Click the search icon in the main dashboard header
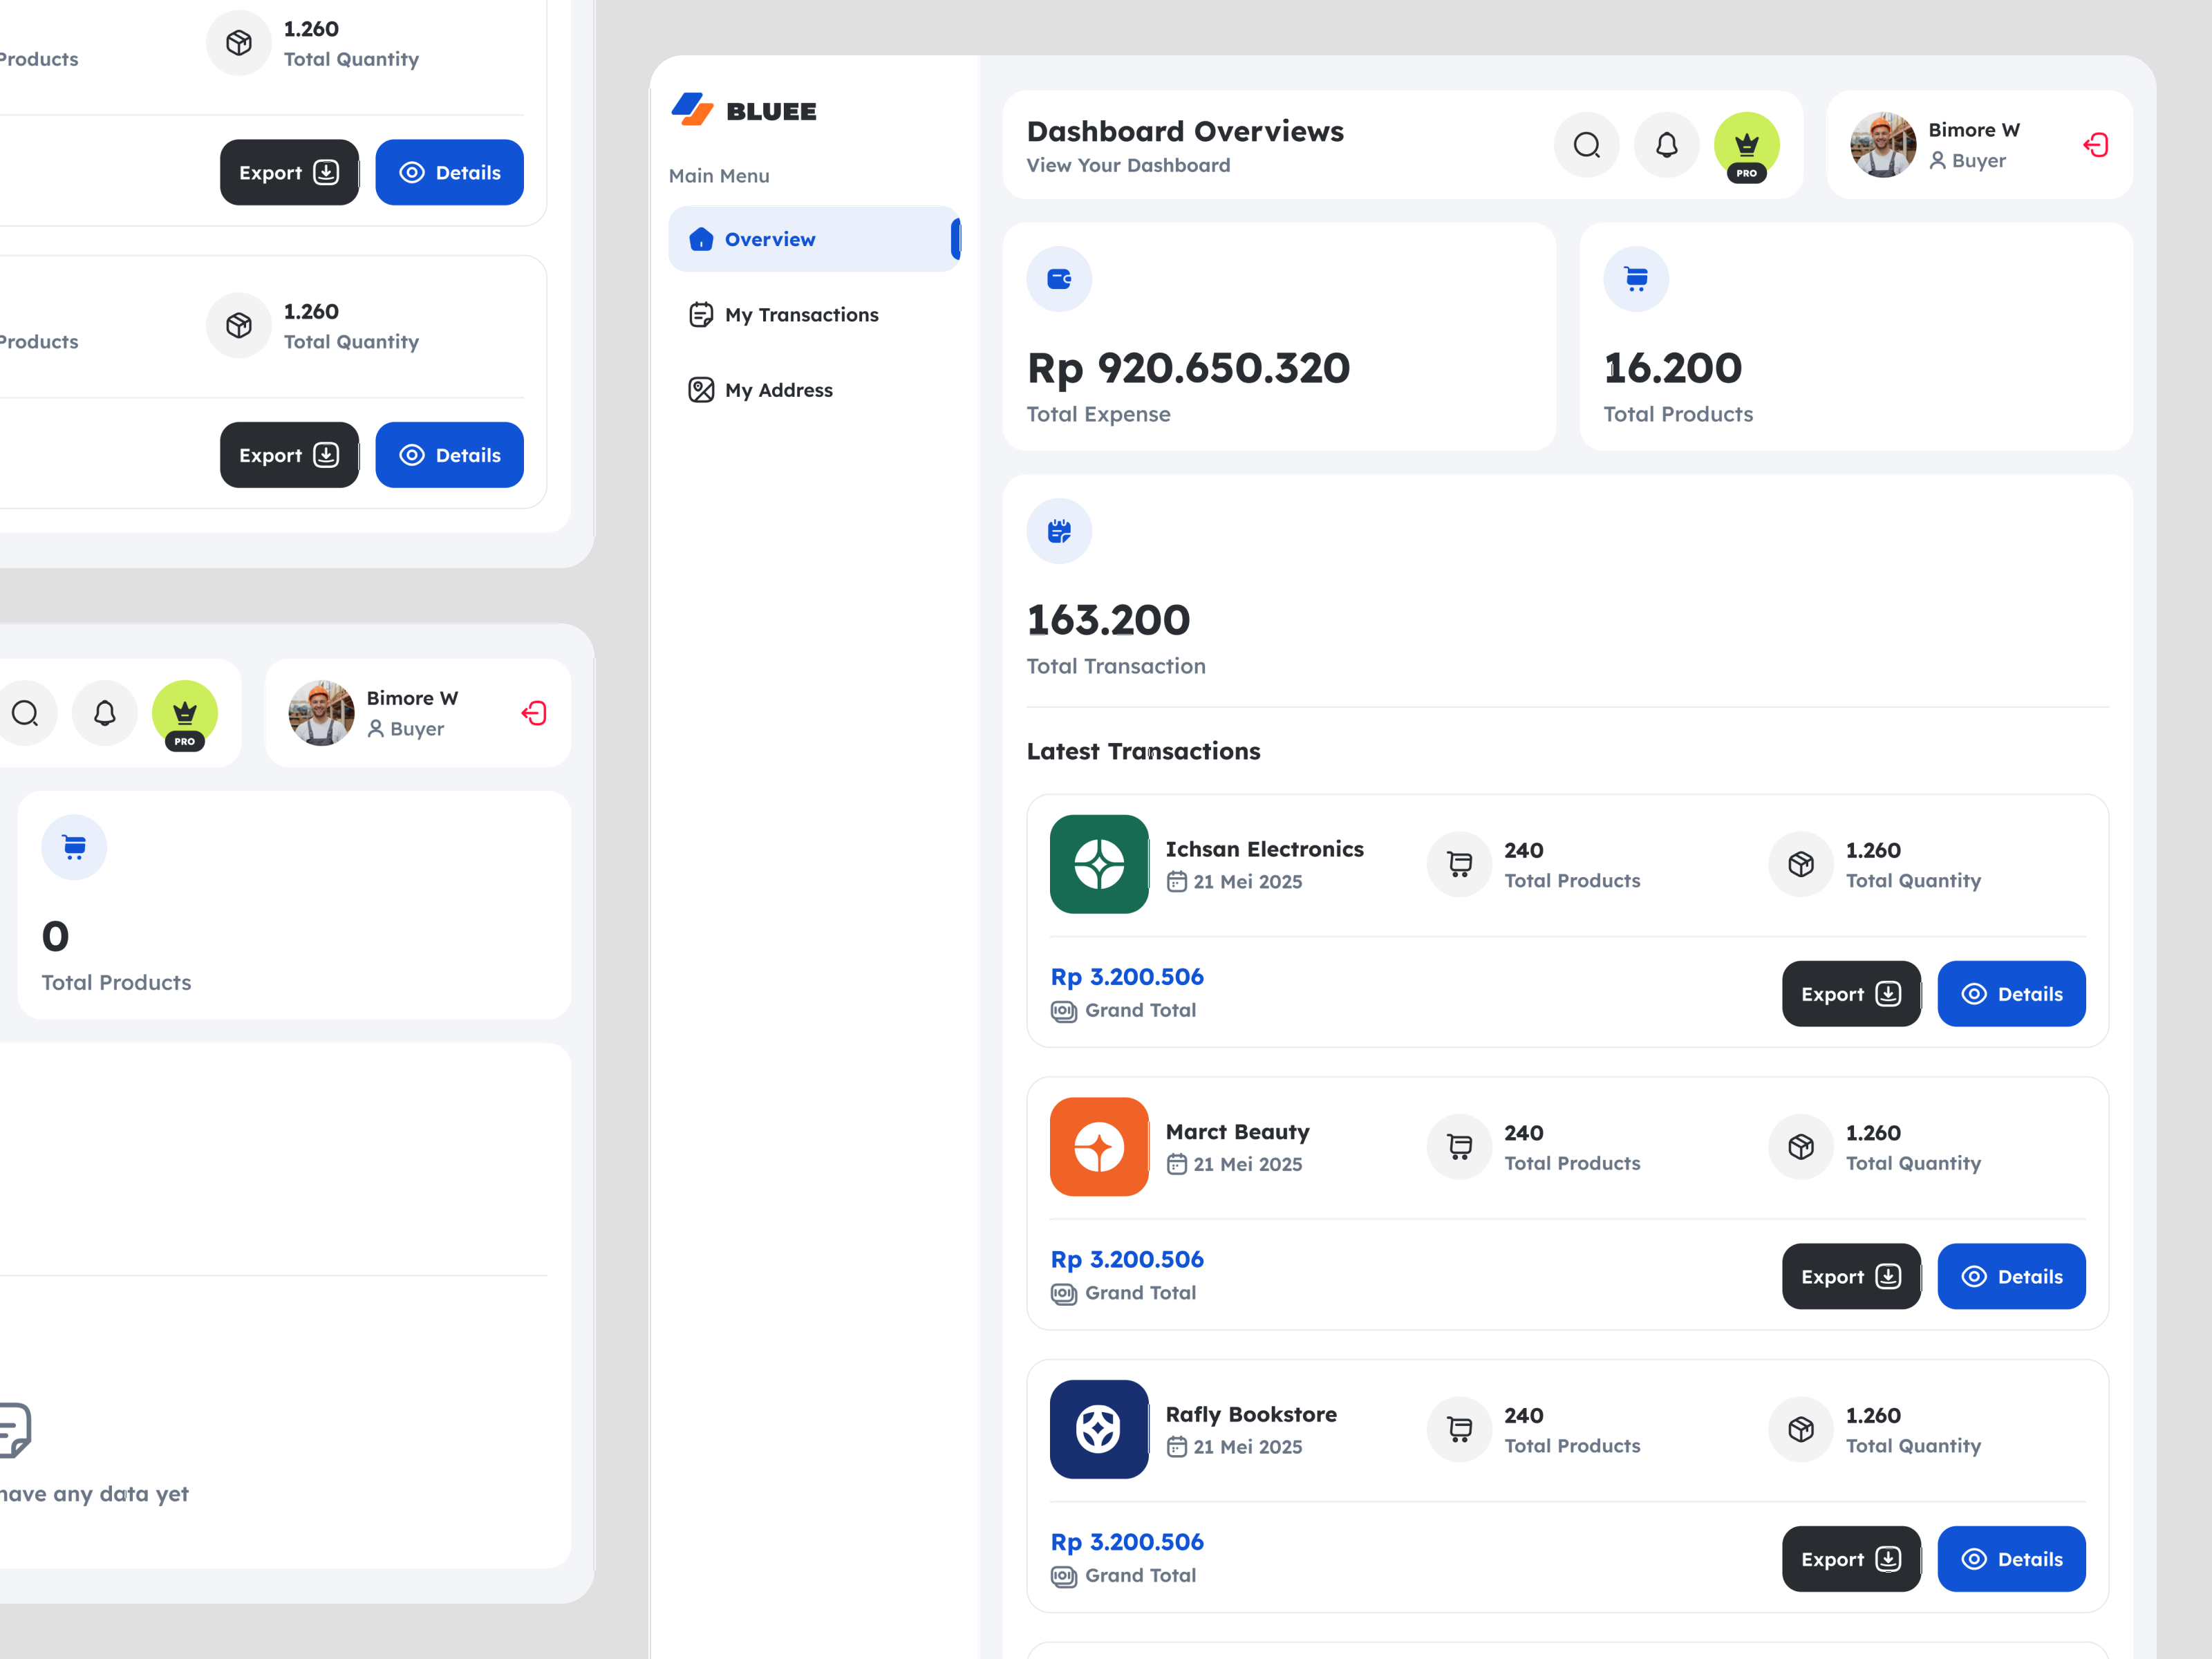 pos(1587,145)
